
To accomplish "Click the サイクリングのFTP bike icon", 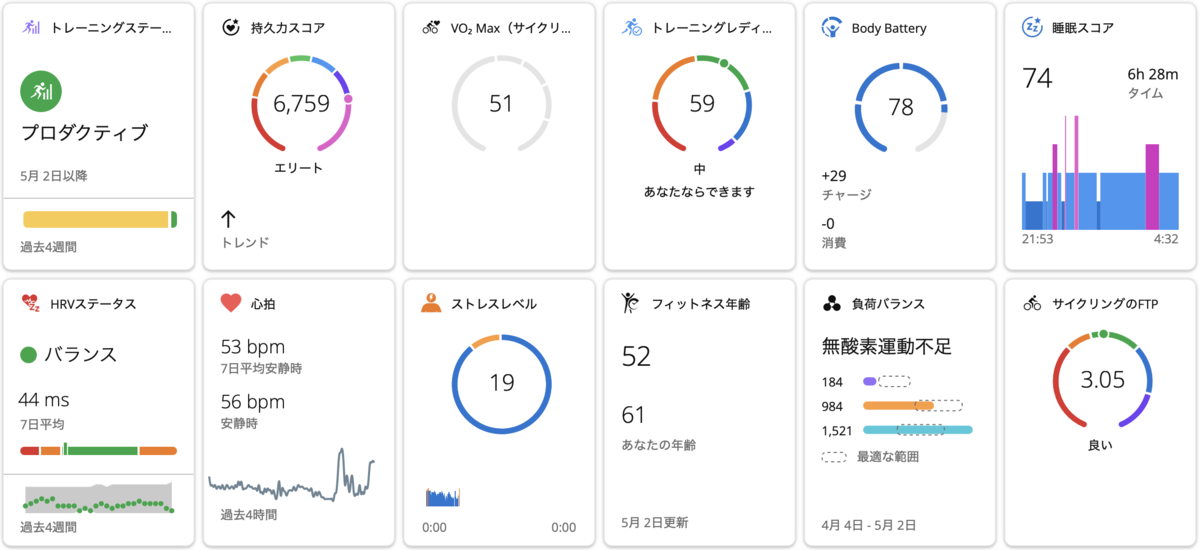I will pyautogui.click(x=1031, y=303).
